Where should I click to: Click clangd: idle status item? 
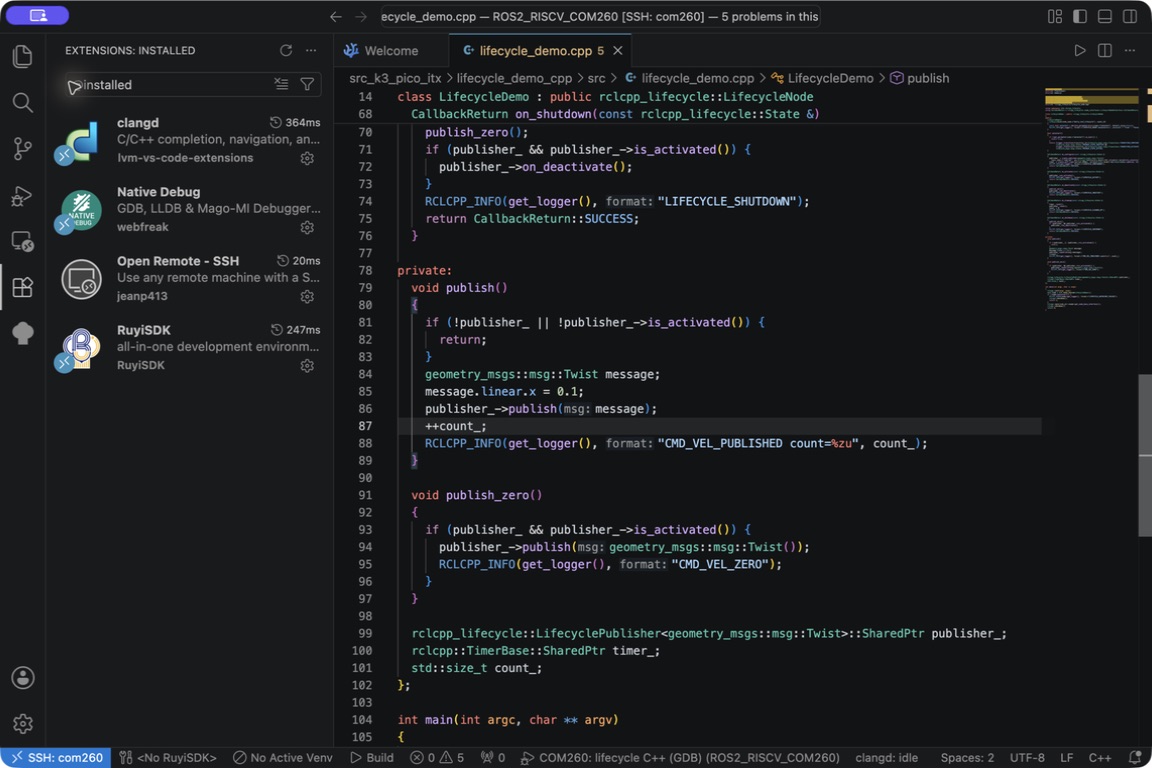click(886, 758)
